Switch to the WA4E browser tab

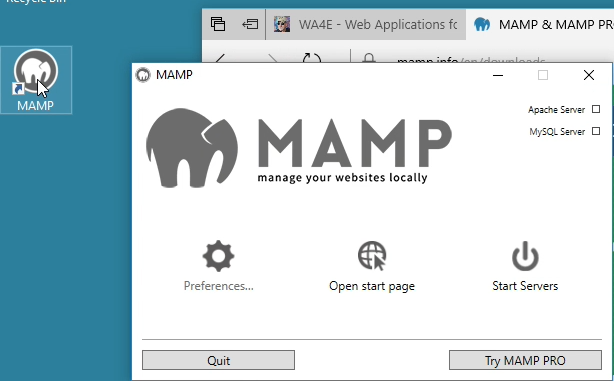pos(366,25)
